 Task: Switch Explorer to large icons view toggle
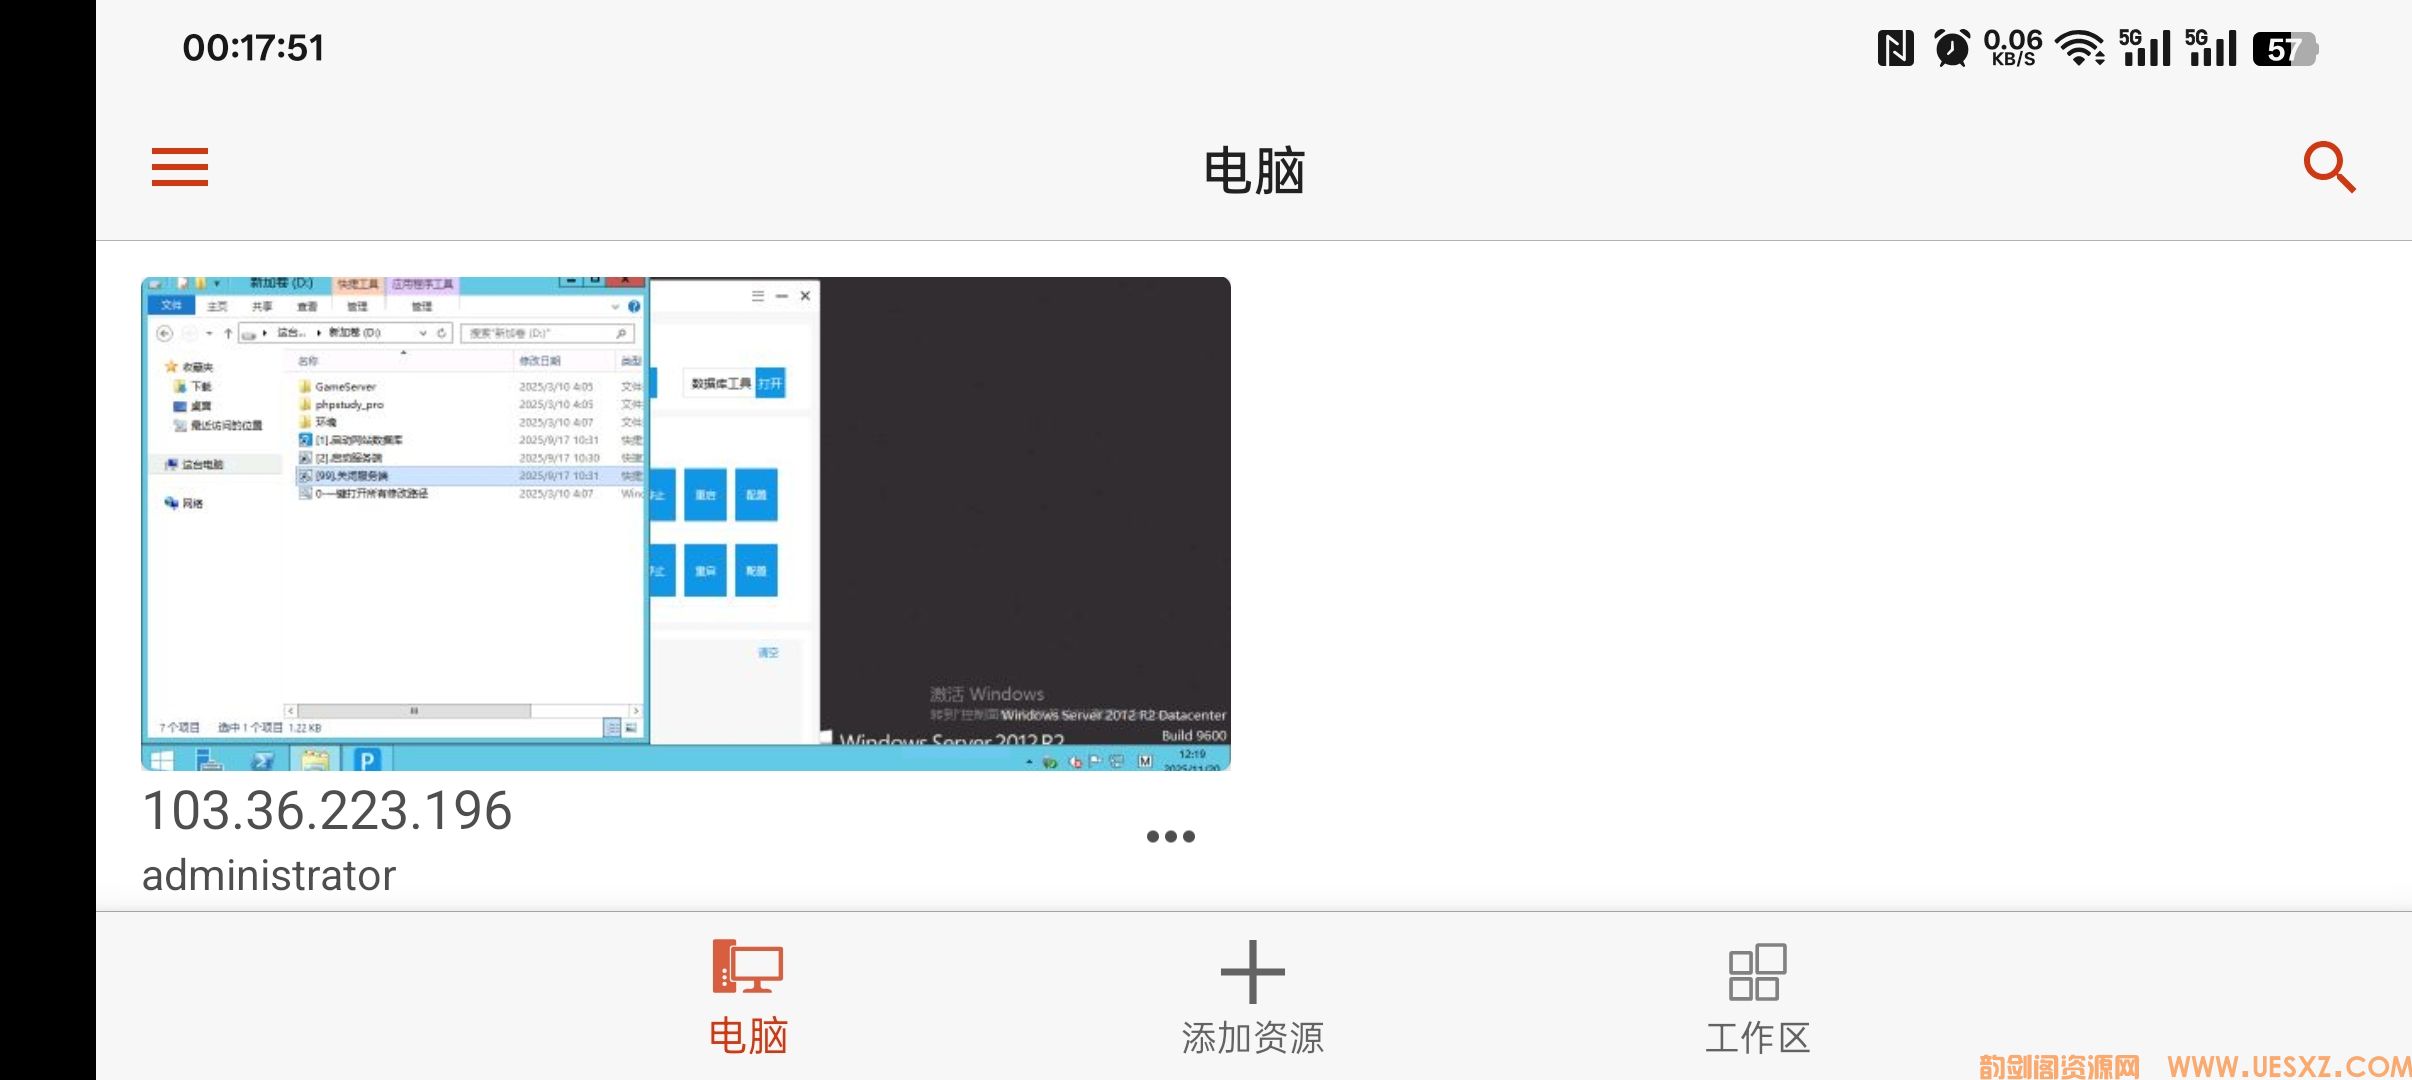632,729
